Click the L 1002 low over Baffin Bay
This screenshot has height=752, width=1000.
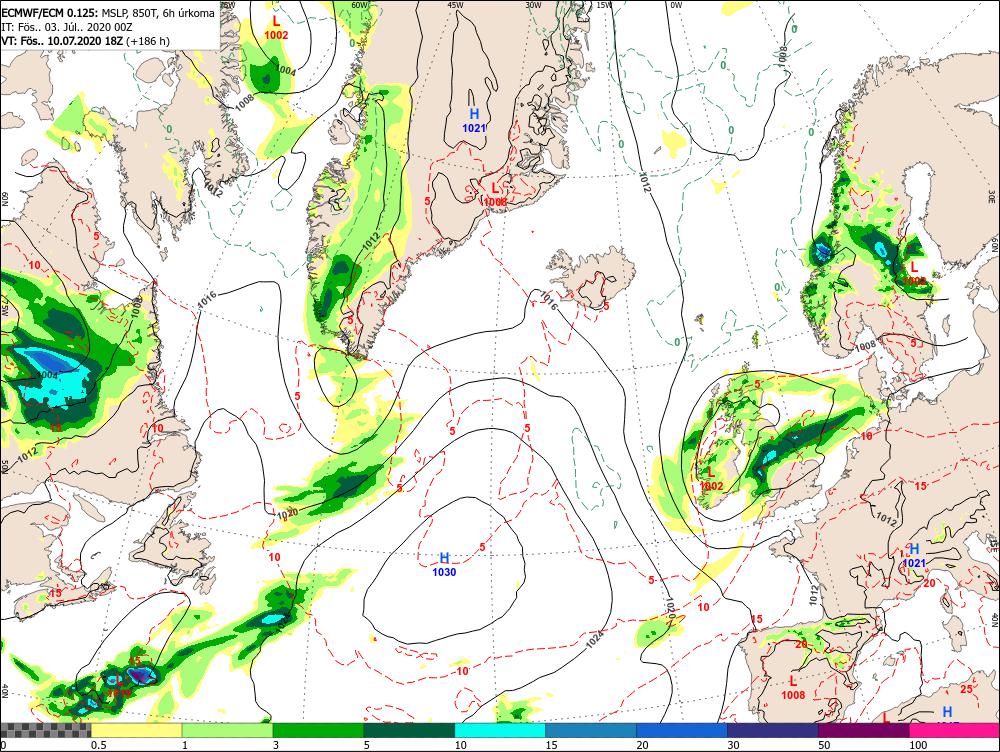[276, 28]
